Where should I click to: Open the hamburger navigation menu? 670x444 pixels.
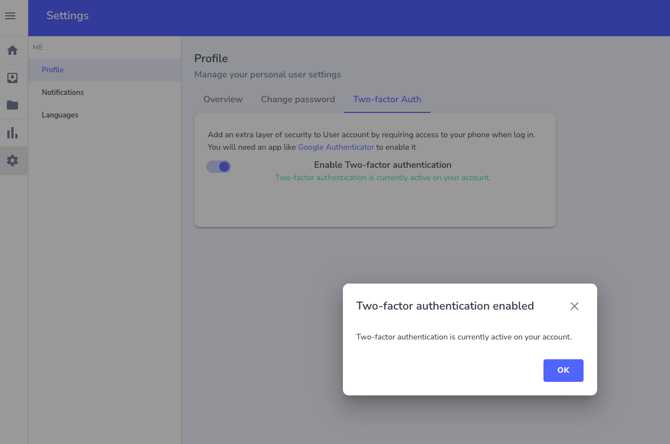point(10,16)
